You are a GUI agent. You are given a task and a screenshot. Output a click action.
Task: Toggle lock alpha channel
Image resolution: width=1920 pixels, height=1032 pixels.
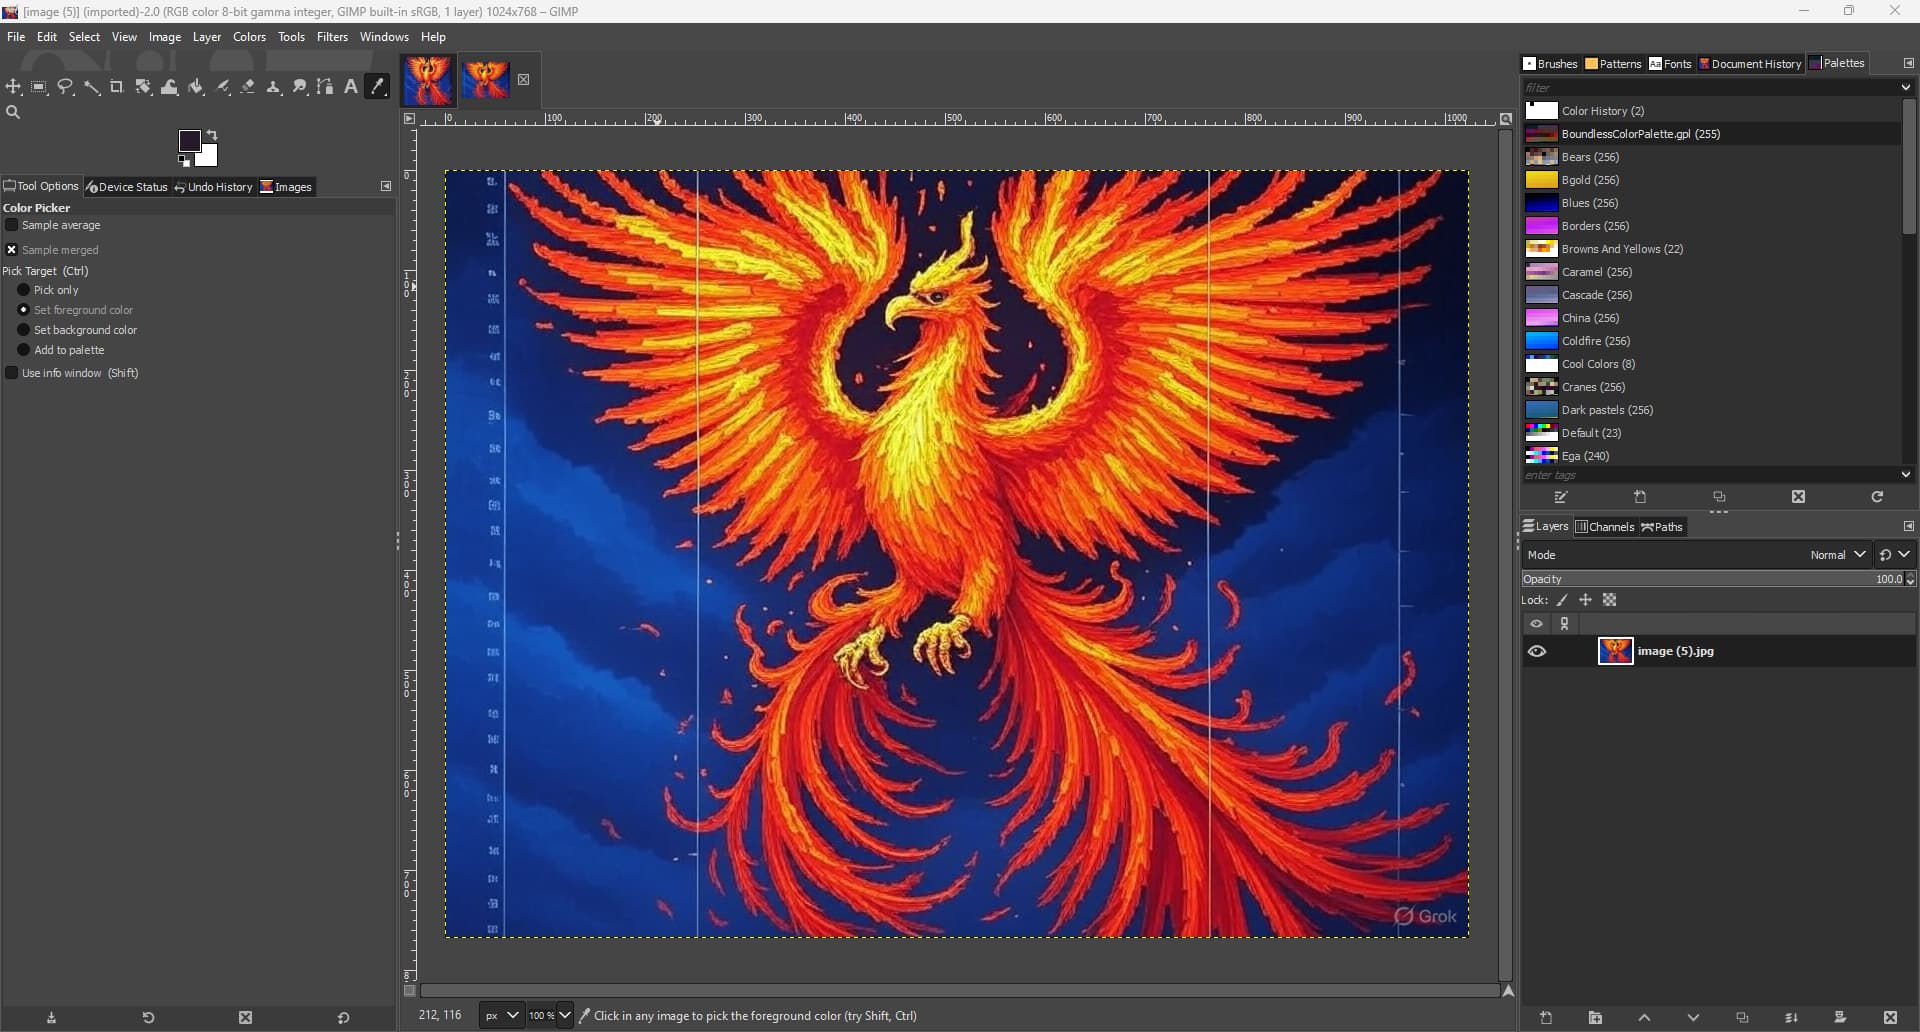[1609, 601]
